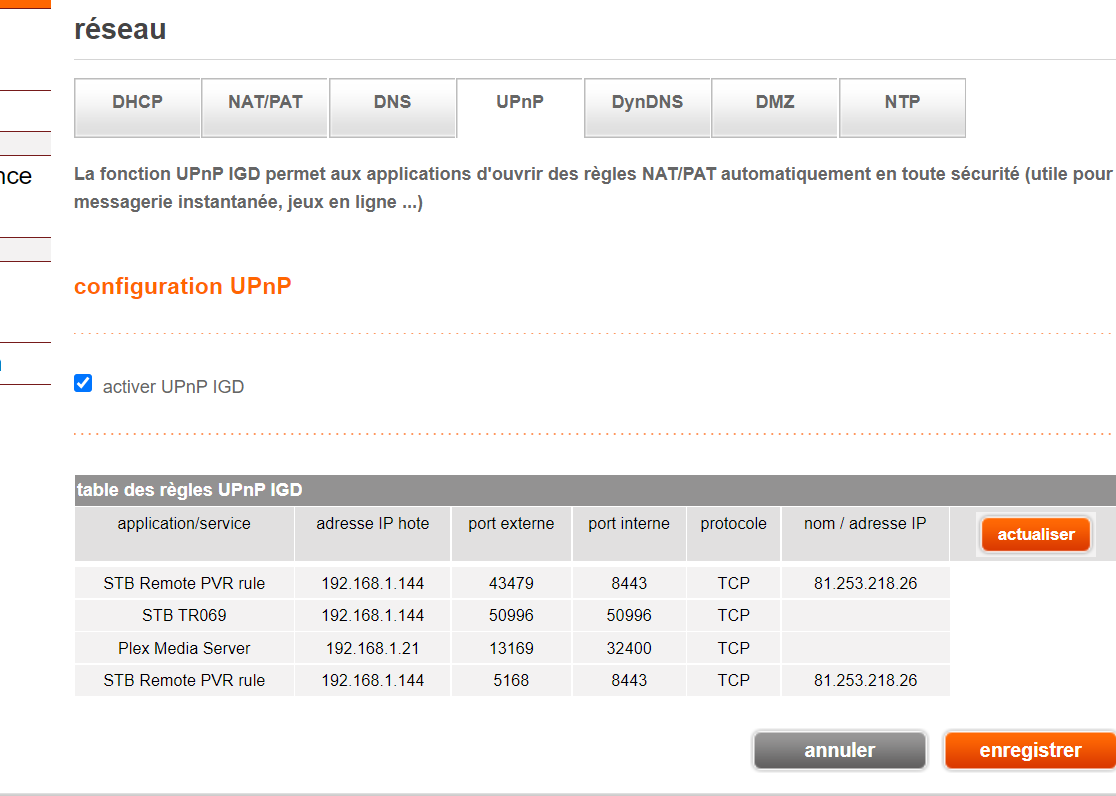Select IP address 192.168.1.21 cell
The width and height of the screenshot is (1116, 796).
pos(372,648)
